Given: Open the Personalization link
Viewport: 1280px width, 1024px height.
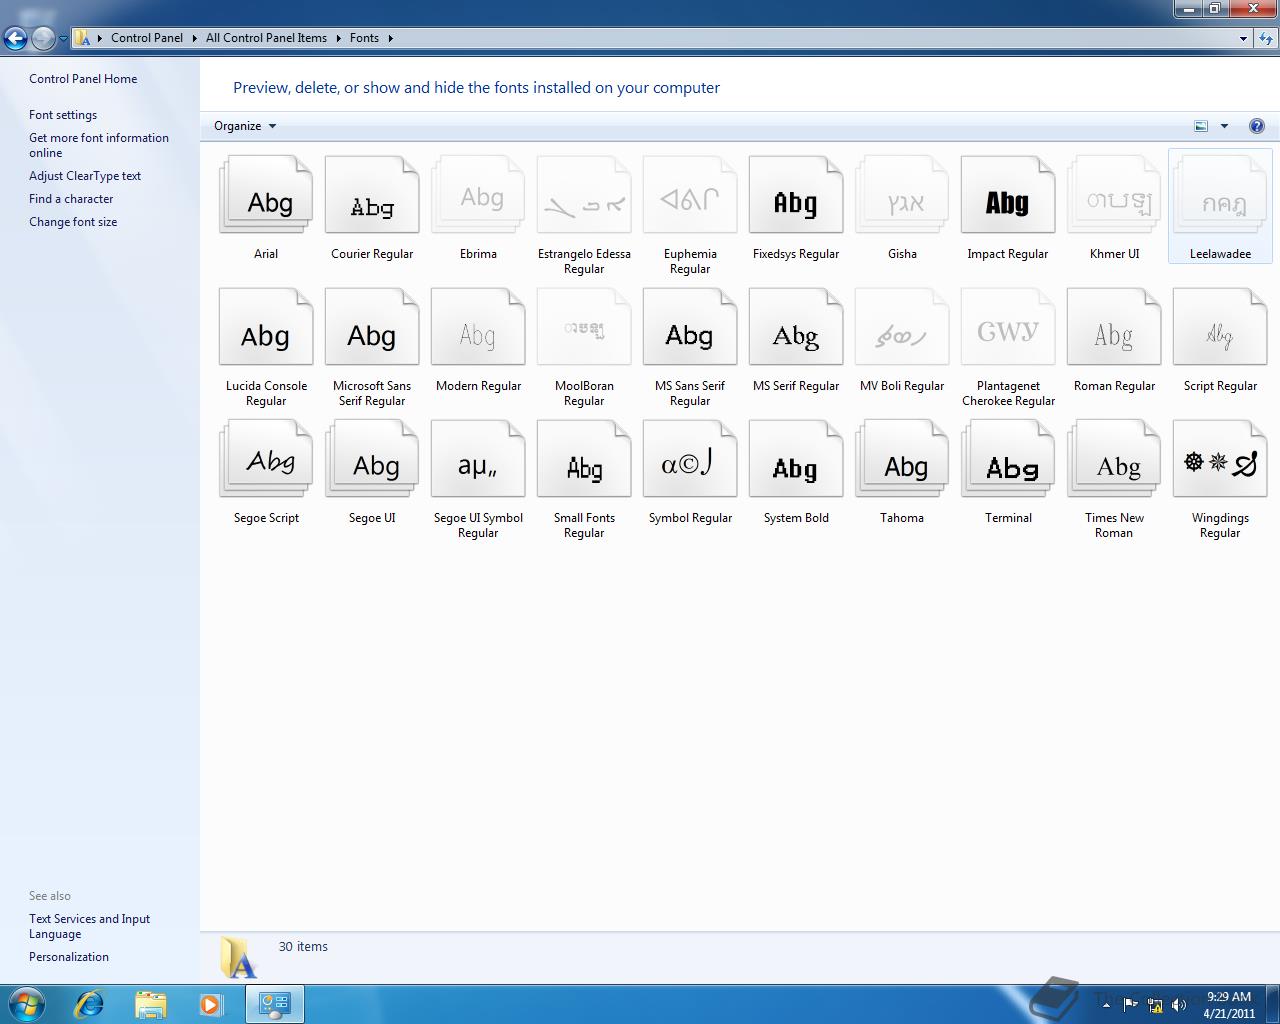Looking at the screenshot, I should [69, 957].
